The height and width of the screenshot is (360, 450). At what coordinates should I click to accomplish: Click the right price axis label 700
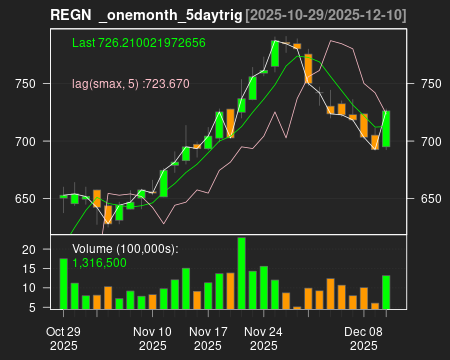(431, 141)
